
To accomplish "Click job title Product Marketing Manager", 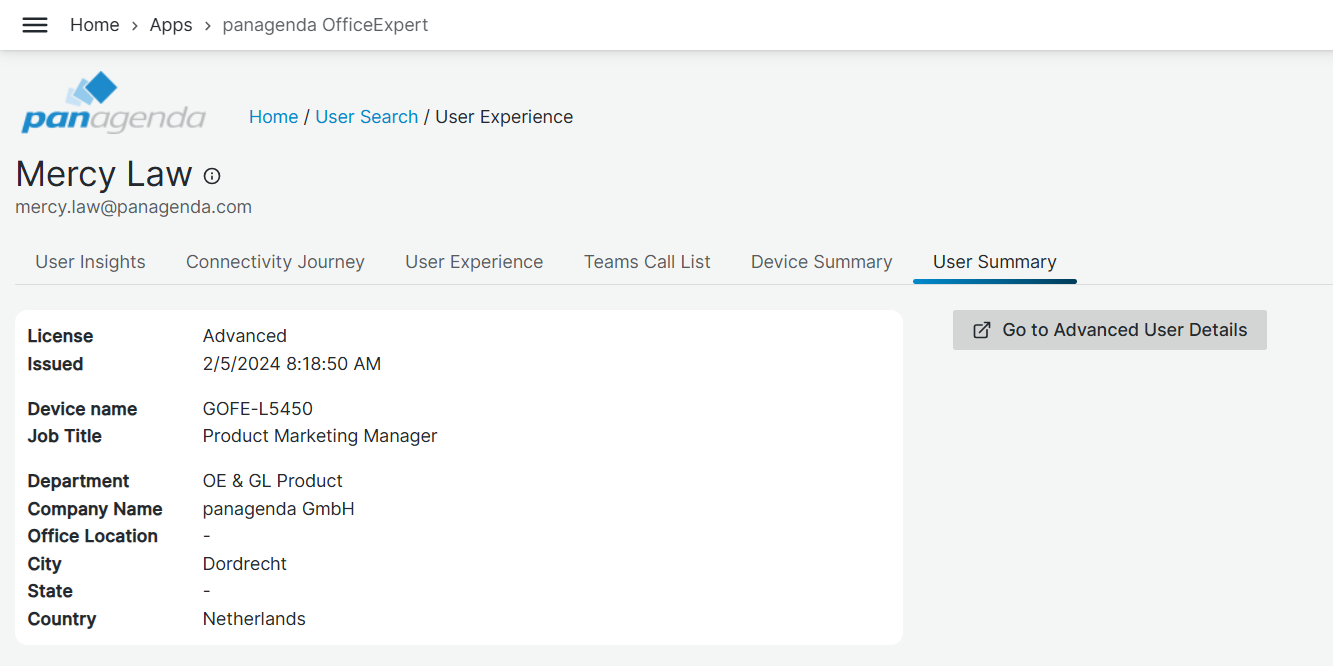I will click(x=320, y=436).
